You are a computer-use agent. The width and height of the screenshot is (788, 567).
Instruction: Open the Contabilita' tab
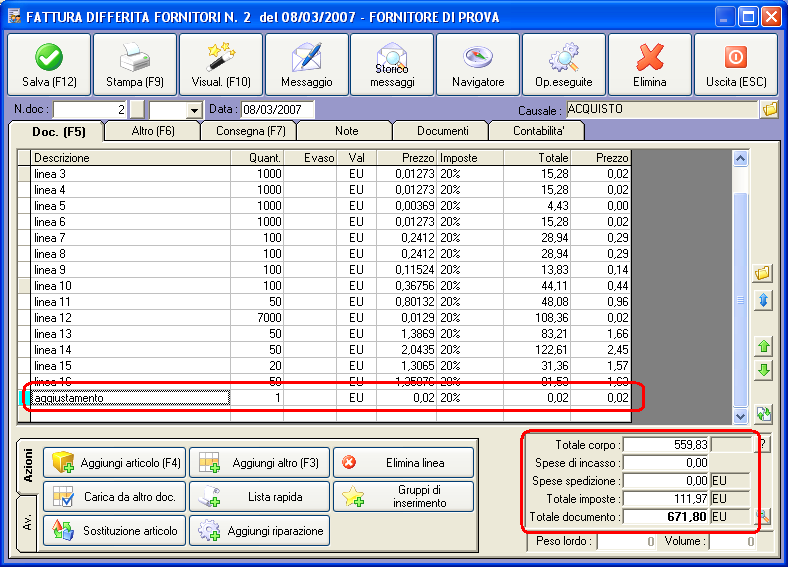pyautogui.click(x=538, y=131)
